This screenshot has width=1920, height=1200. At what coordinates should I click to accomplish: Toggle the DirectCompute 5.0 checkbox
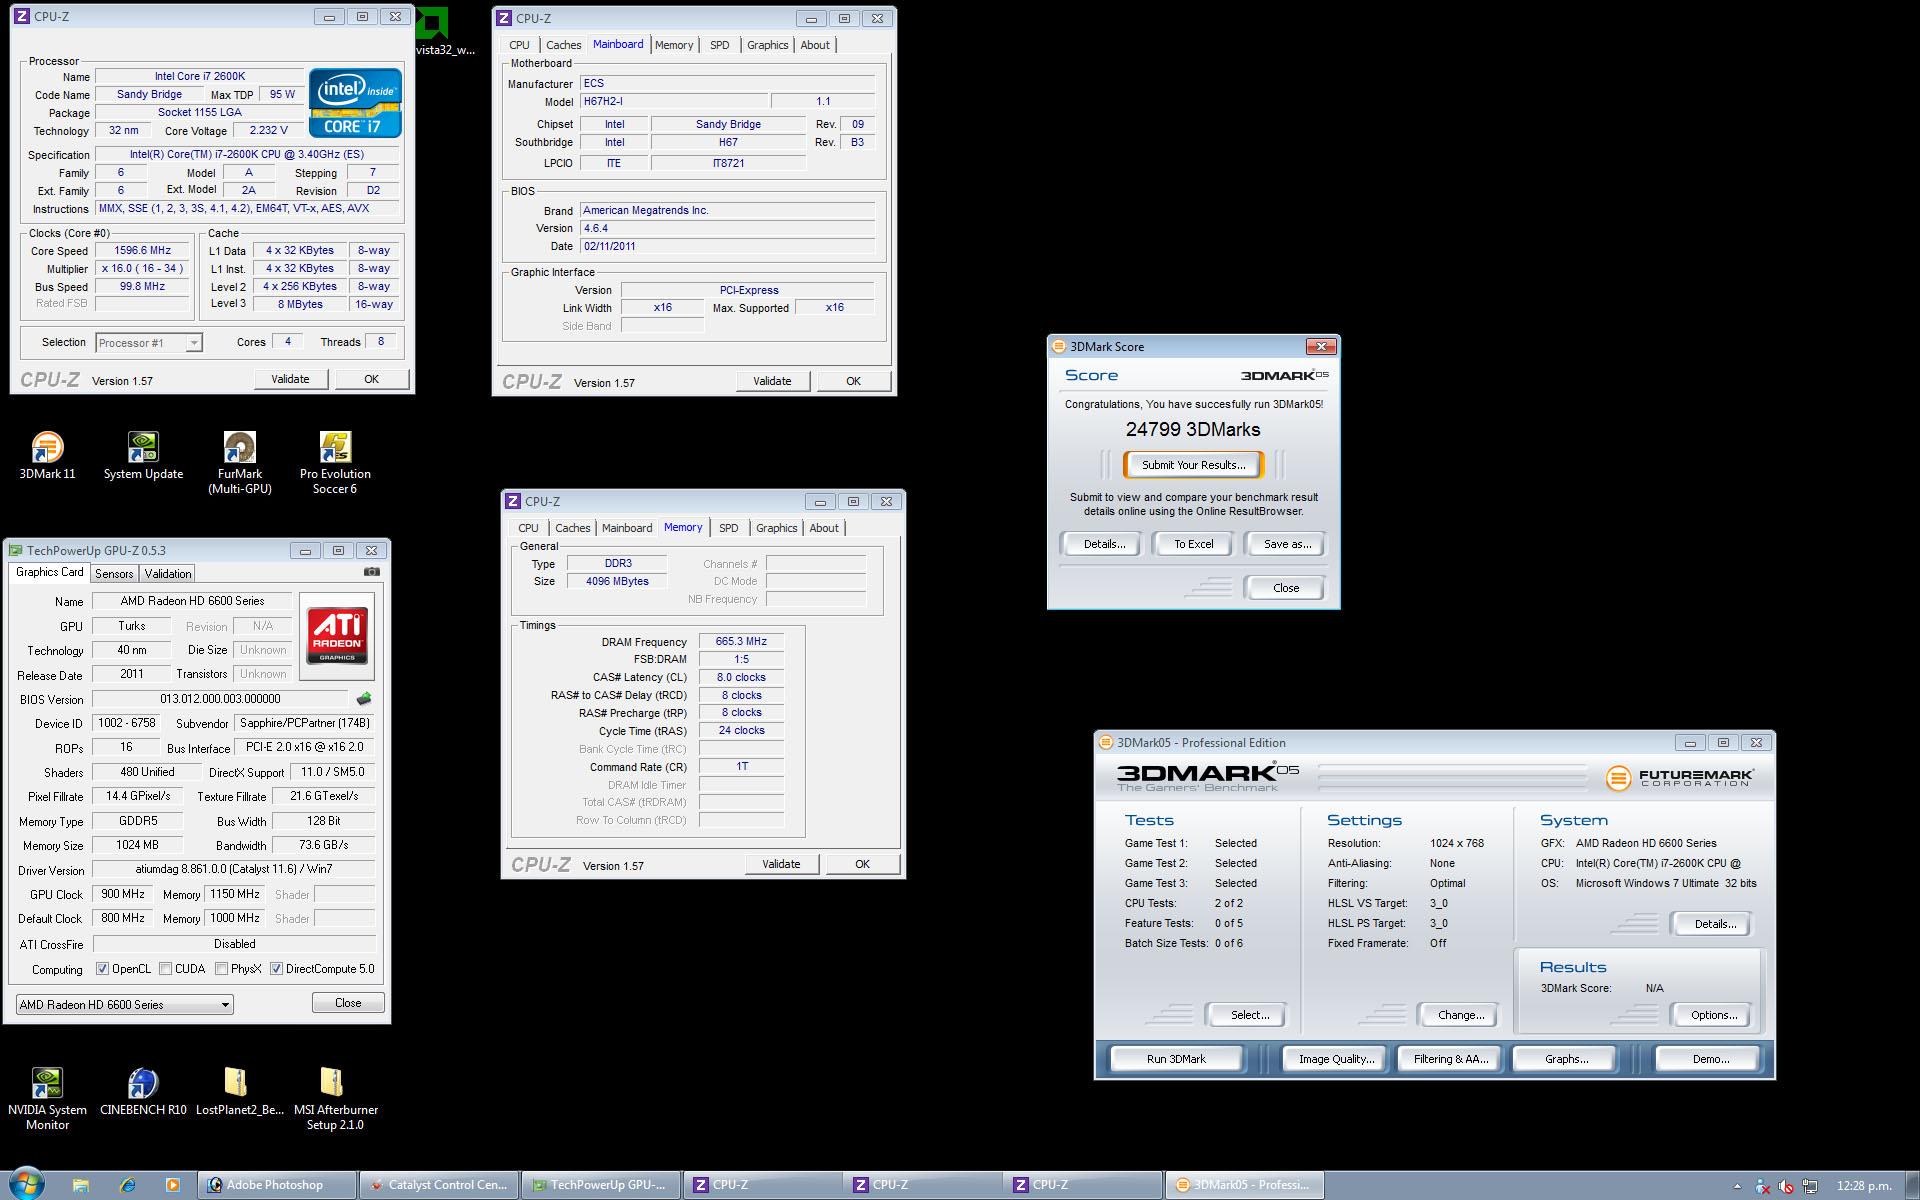coord(276,969)
